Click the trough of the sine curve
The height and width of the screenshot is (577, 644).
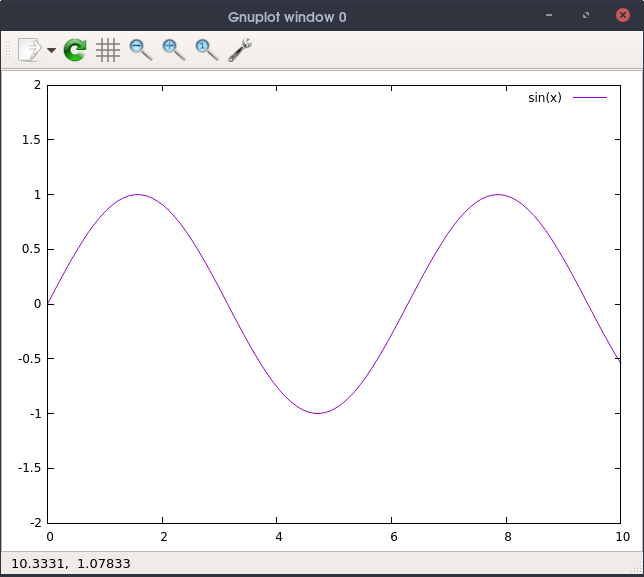point(318,413)
